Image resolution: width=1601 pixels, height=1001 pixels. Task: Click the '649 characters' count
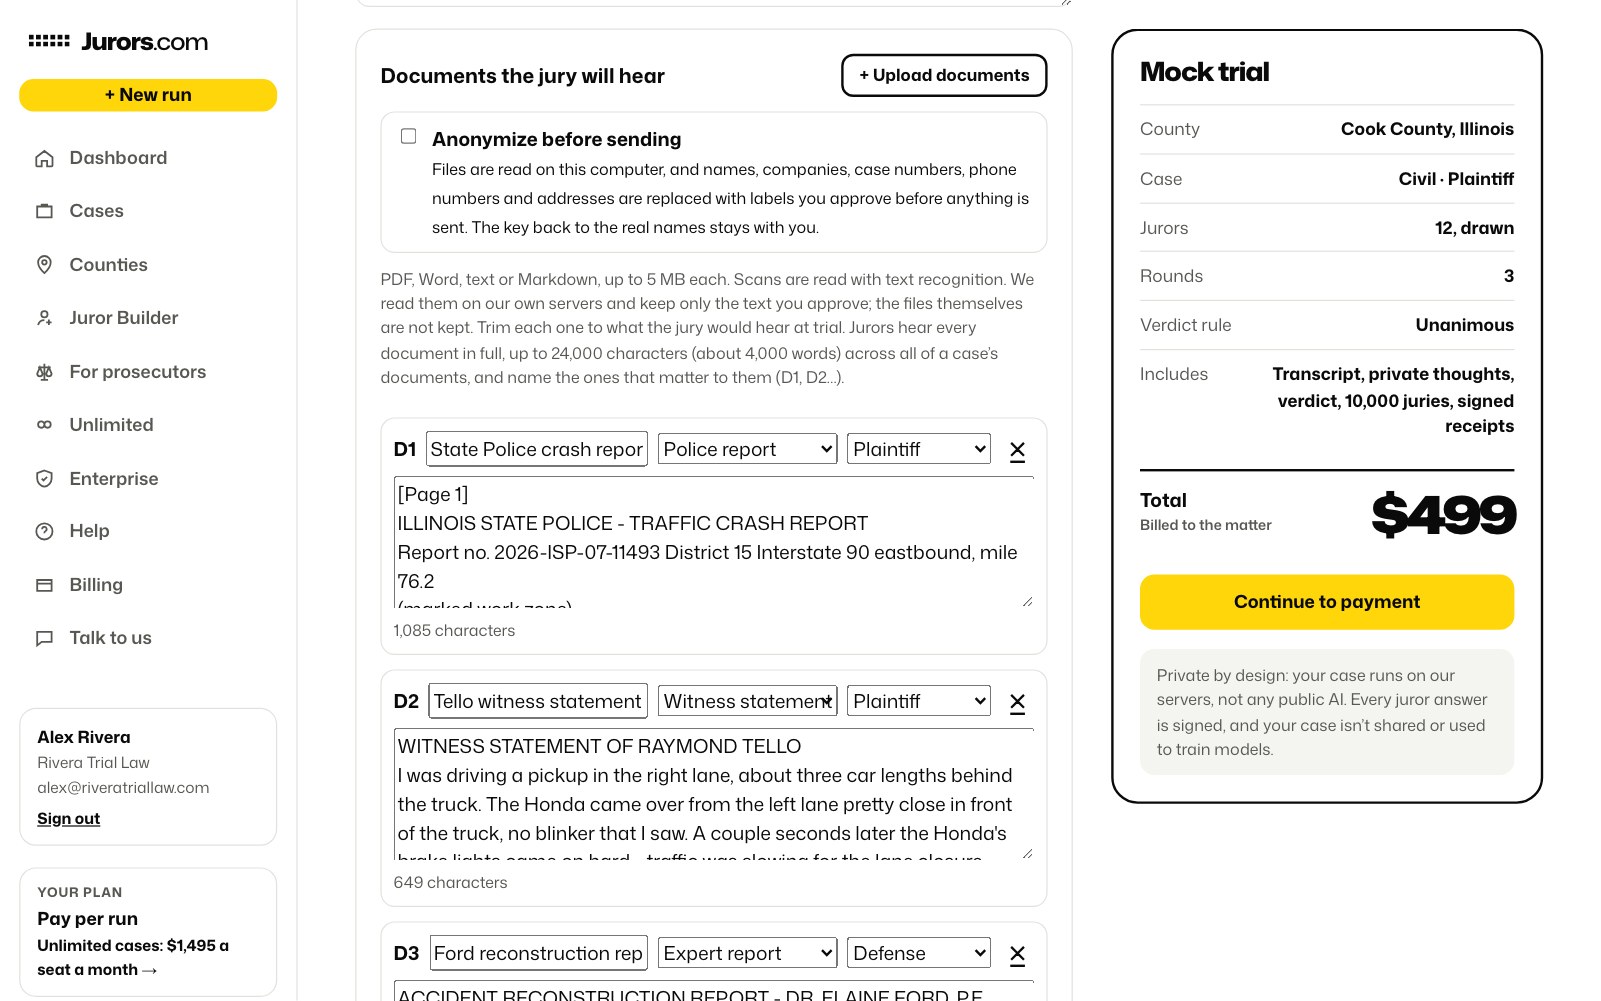tap(450, 883)
